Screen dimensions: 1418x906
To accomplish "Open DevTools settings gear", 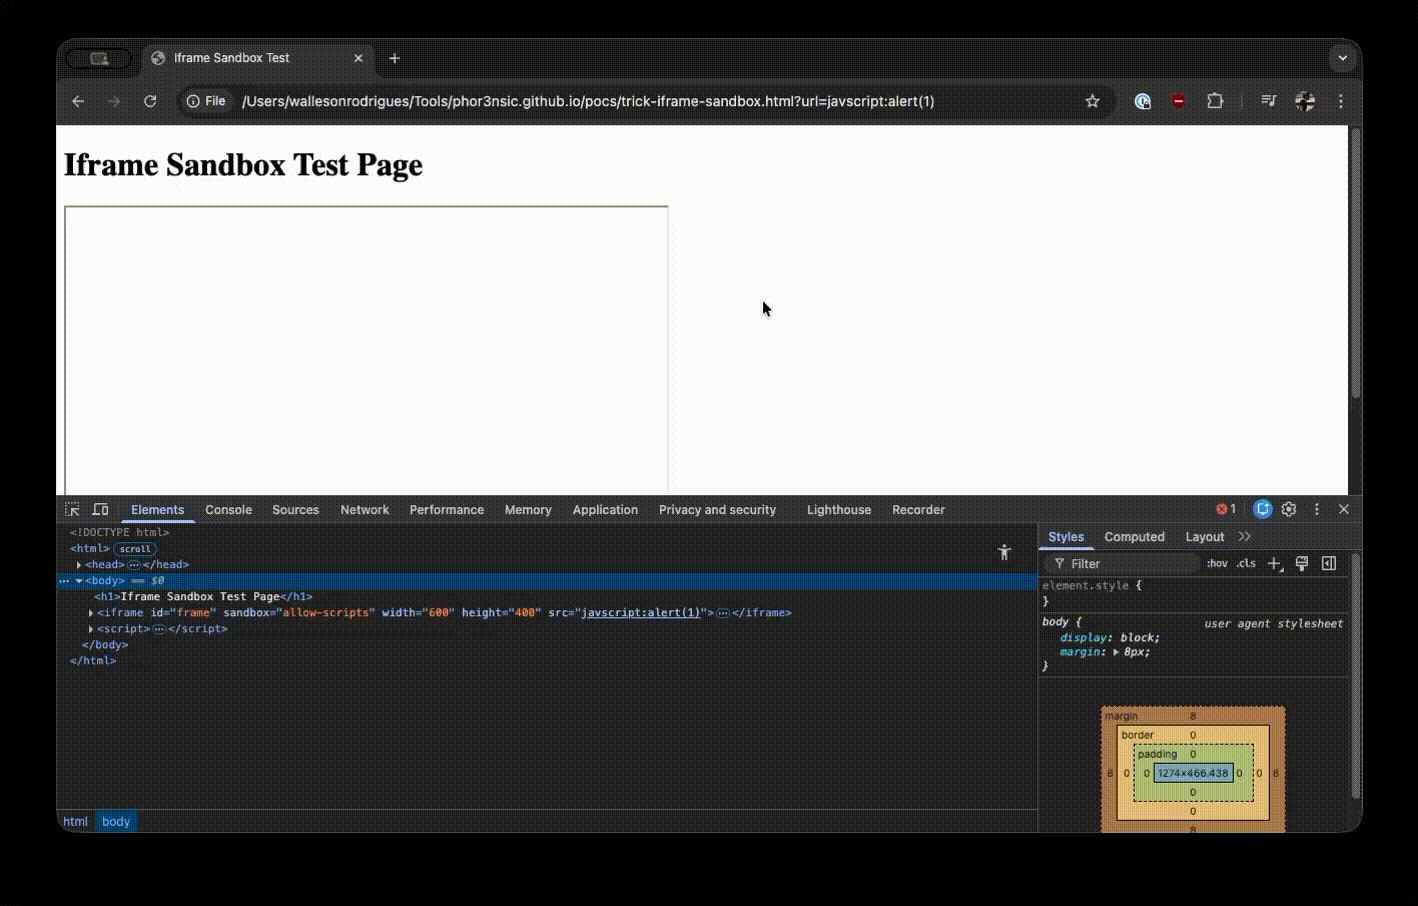I will point(1289,509).
